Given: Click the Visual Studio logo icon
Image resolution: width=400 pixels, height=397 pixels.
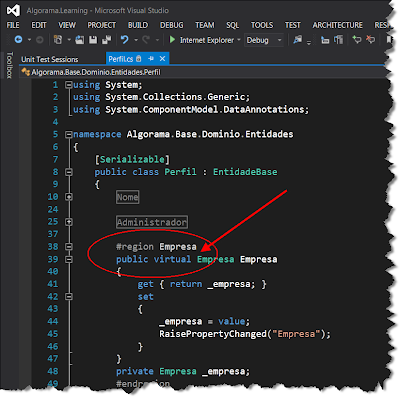Looking at the screenshot, I should pyautogui.click(x=13, y=11).
